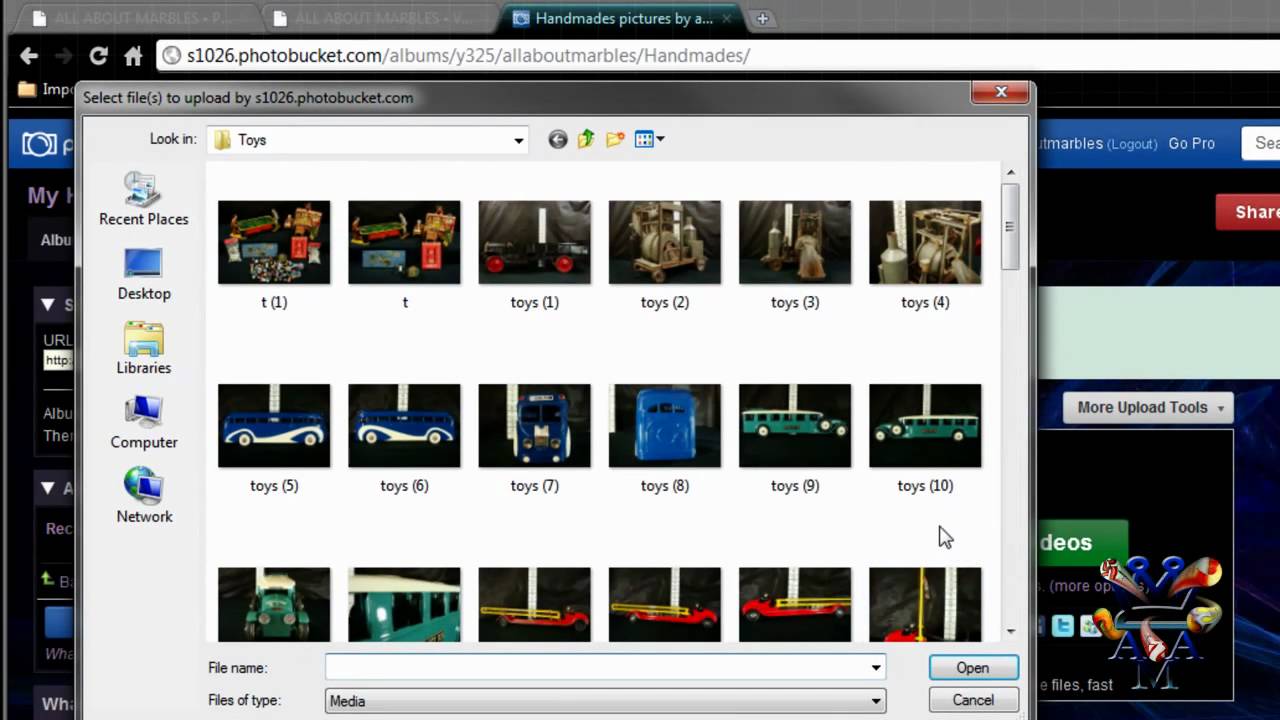Select Desktop in places sidebar
The image size is (1280, 720).
tap(143, 274)
